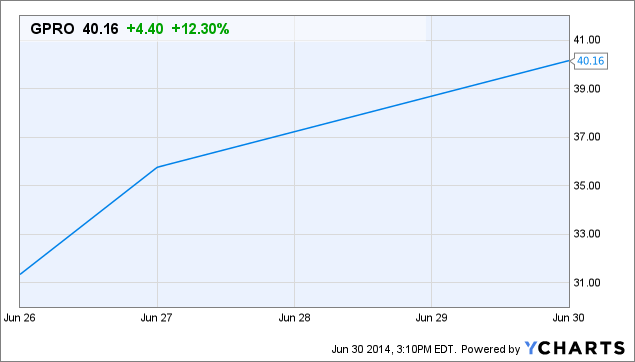The height and width of the screenshot is (362, 635).
Task: Open the YCharts logo link
Action: 575,348
